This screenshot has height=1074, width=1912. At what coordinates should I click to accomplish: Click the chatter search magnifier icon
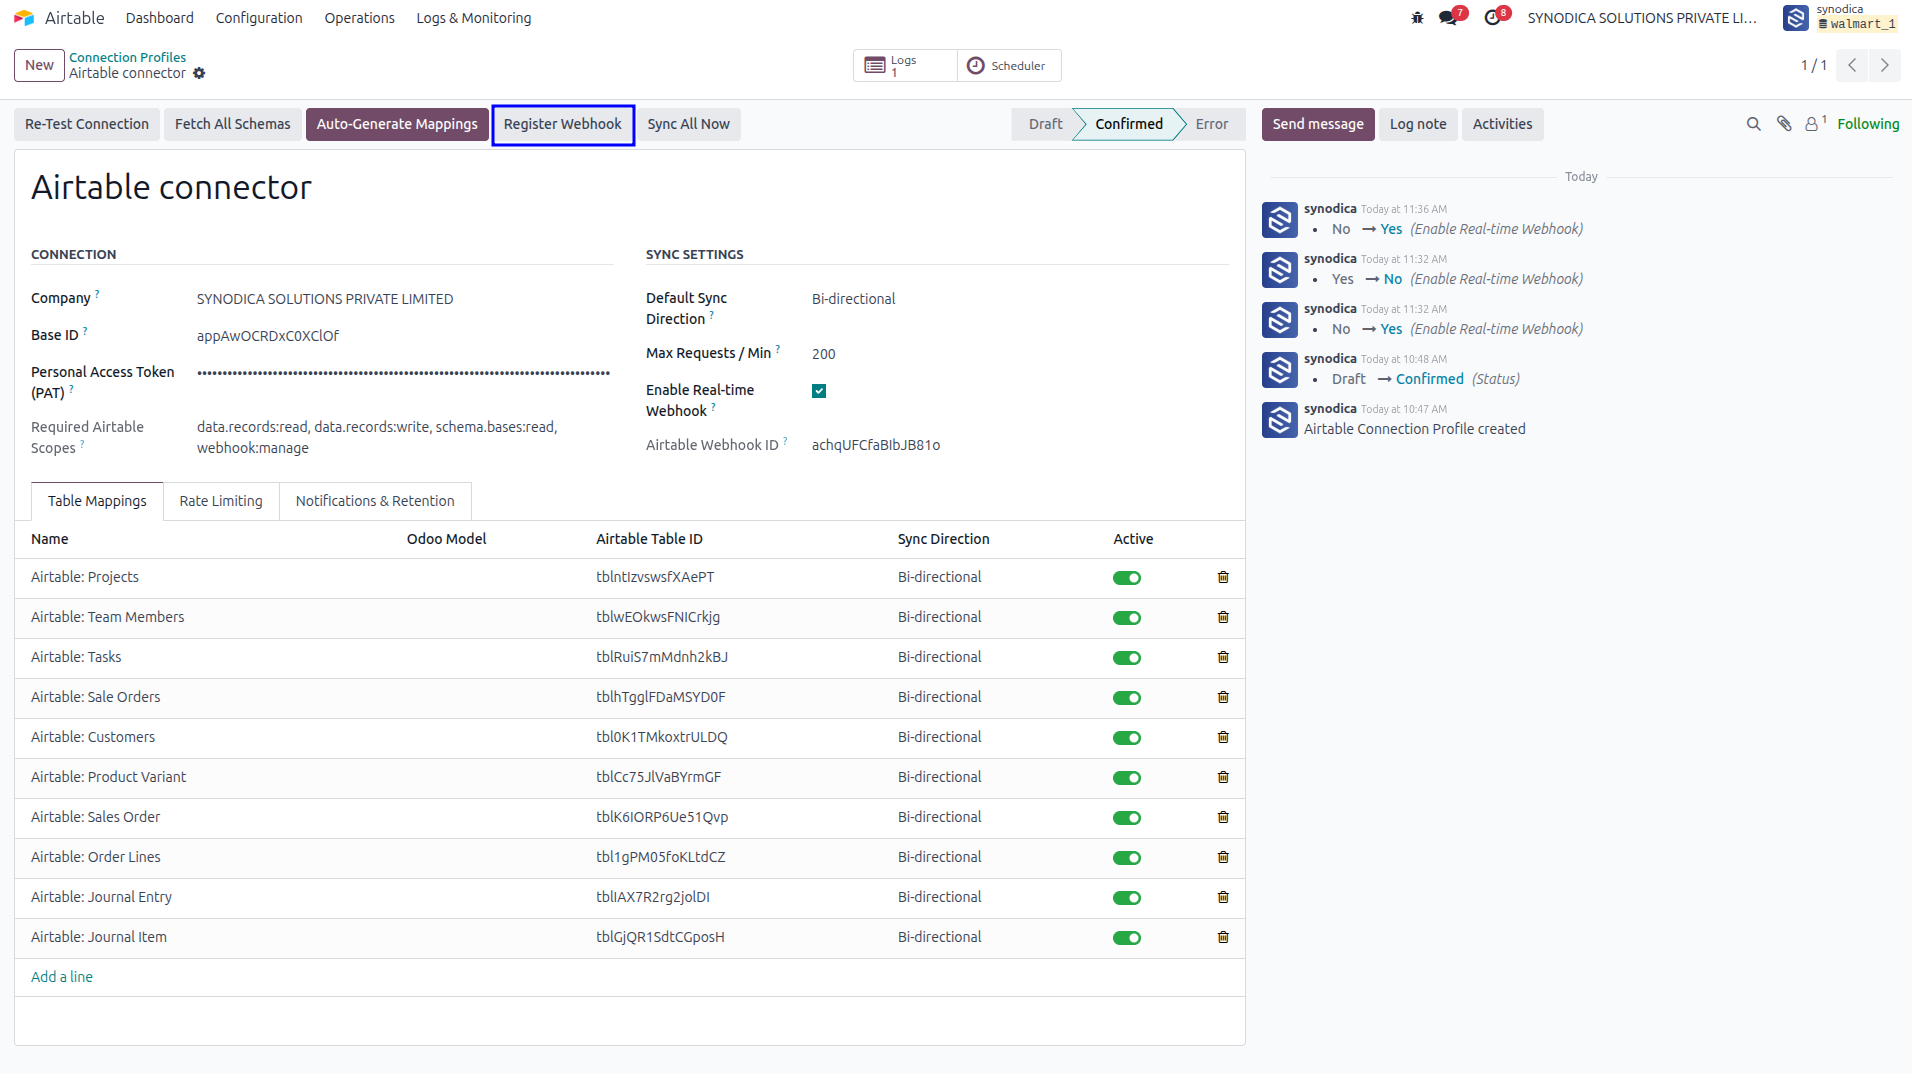[1753, 124]
